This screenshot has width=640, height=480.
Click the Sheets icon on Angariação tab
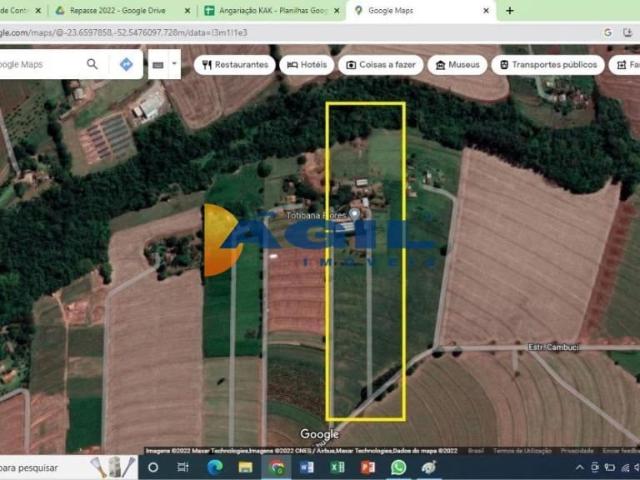[x=209, y=11]
